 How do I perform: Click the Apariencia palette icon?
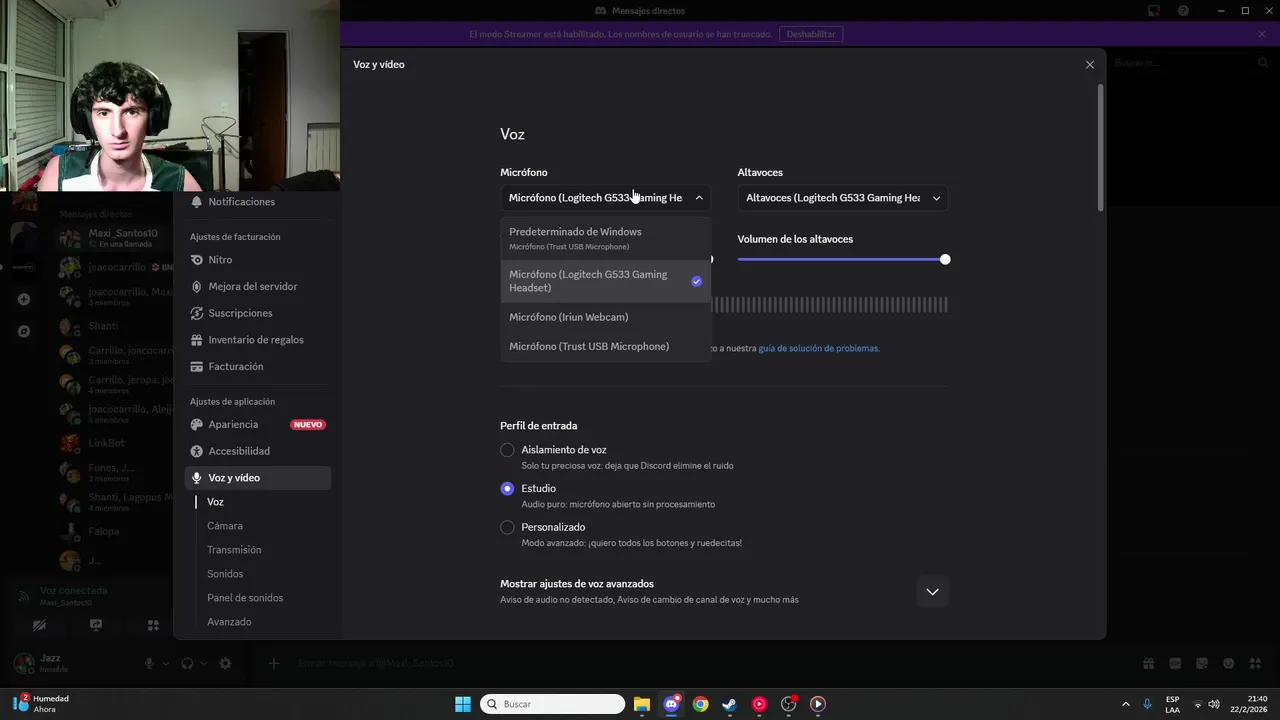(197, 425)
